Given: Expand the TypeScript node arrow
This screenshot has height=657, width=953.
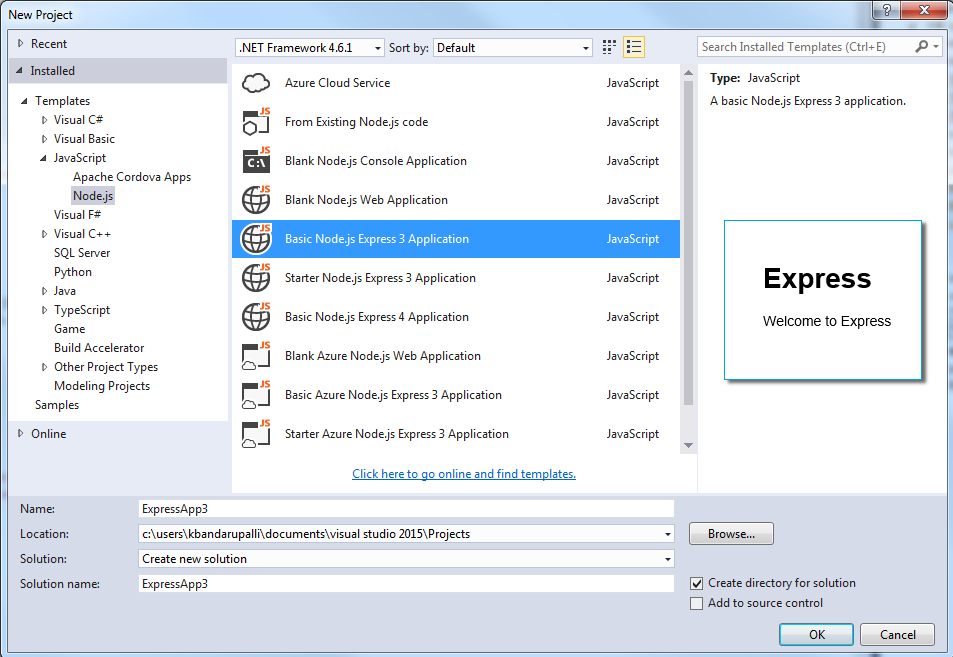Looking at the screenshot, I should coord(44,310).
